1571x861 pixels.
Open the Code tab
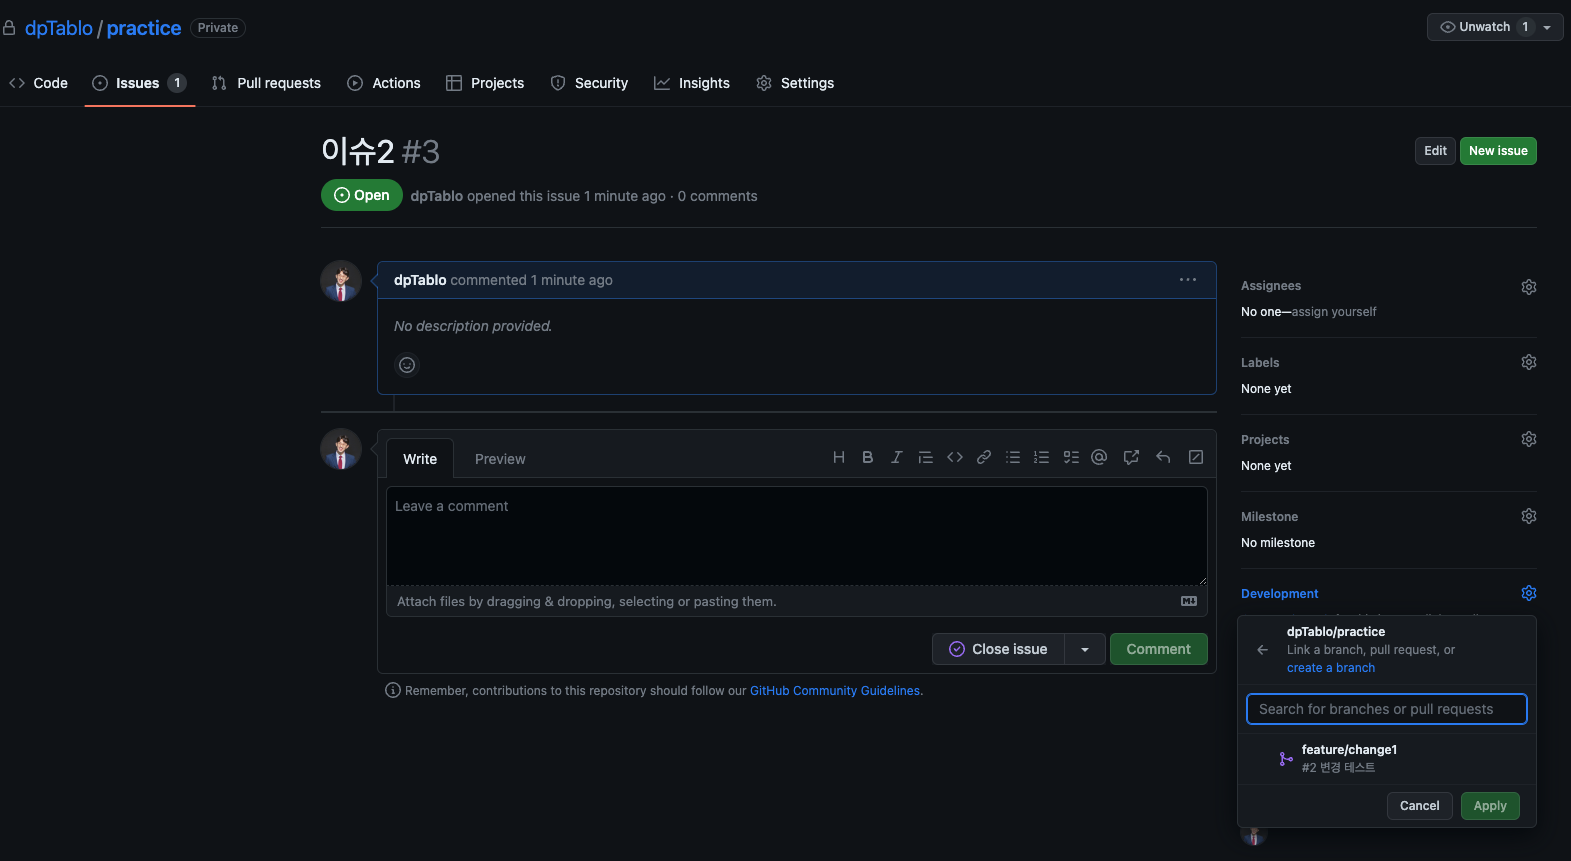pyautogui.click(x=38, y=83)
